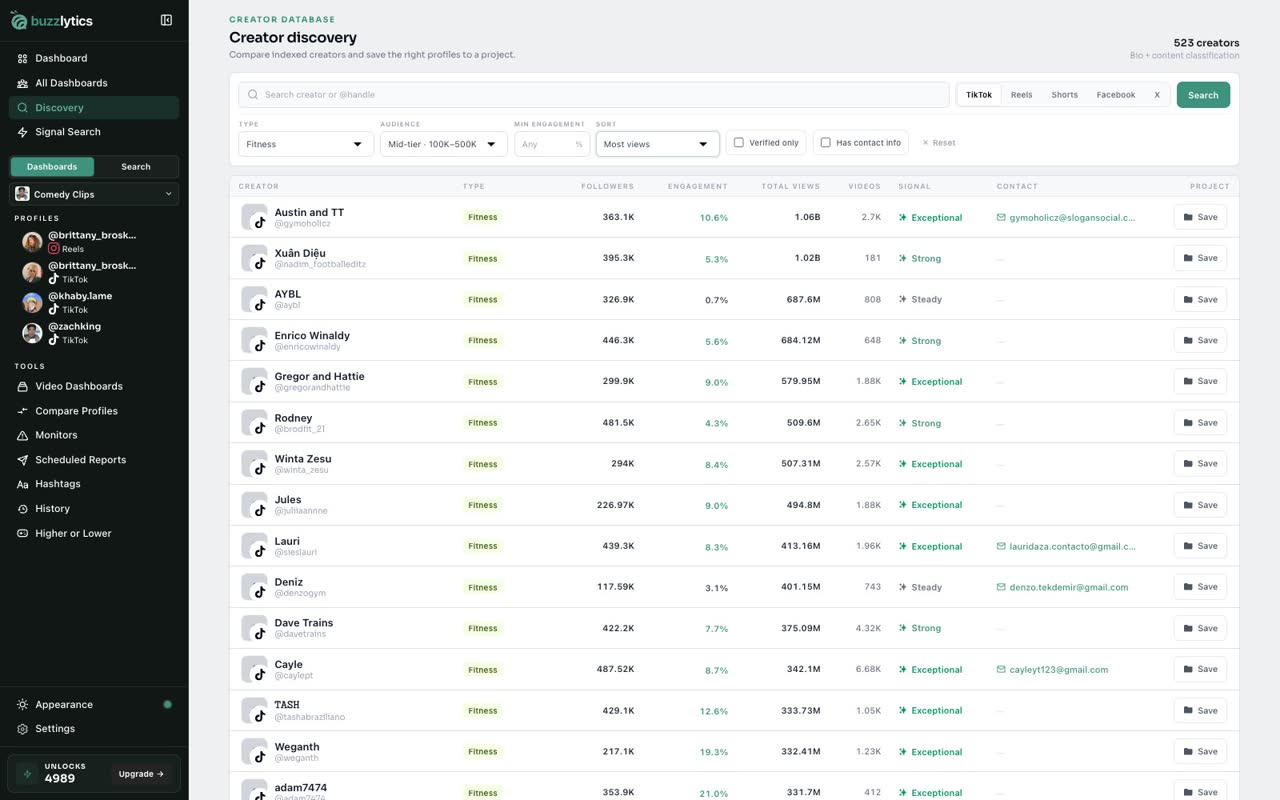Select the Shorts platform tab

tap(1064, 95)
